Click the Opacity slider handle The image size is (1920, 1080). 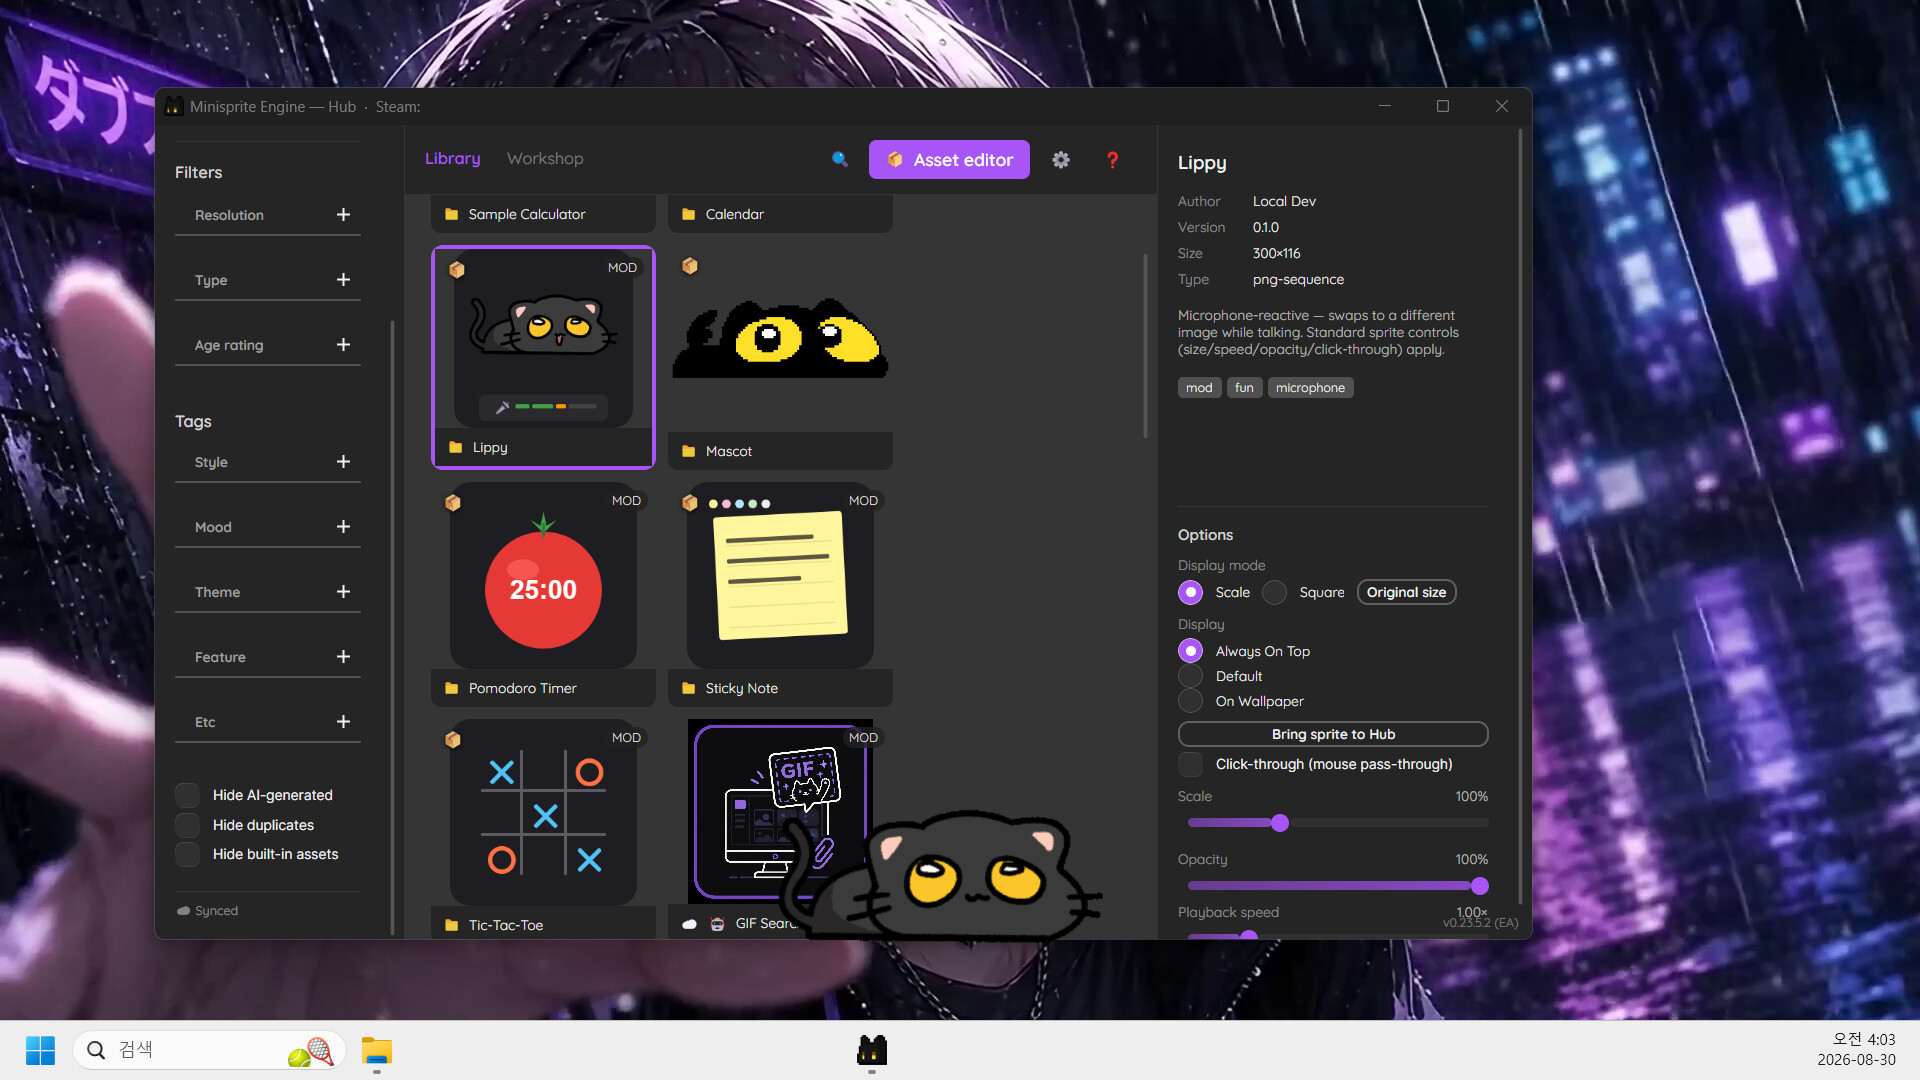coord(1480,886)
